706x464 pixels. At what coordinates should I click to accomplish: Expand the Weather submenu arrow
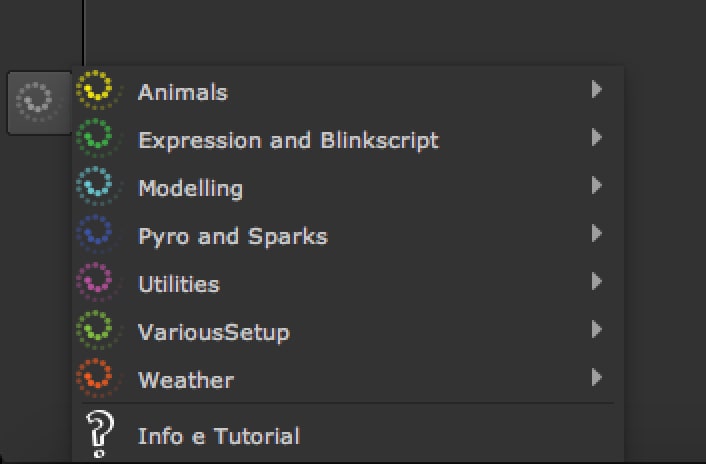(x=596, y=378)
